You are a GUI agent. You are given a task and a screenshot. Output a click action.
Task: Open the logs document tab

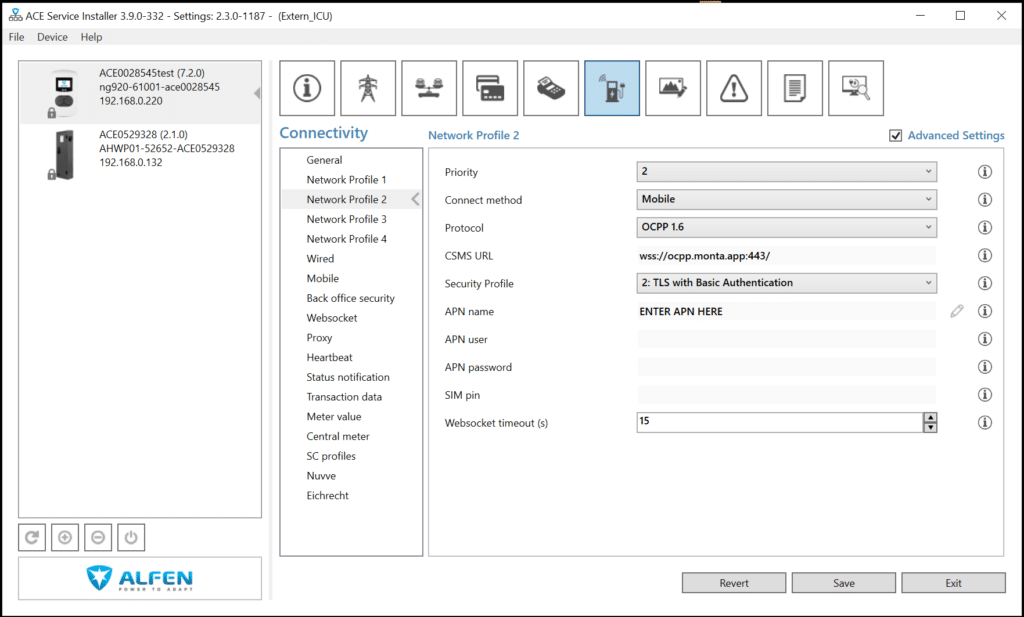[x=795, y=88]
